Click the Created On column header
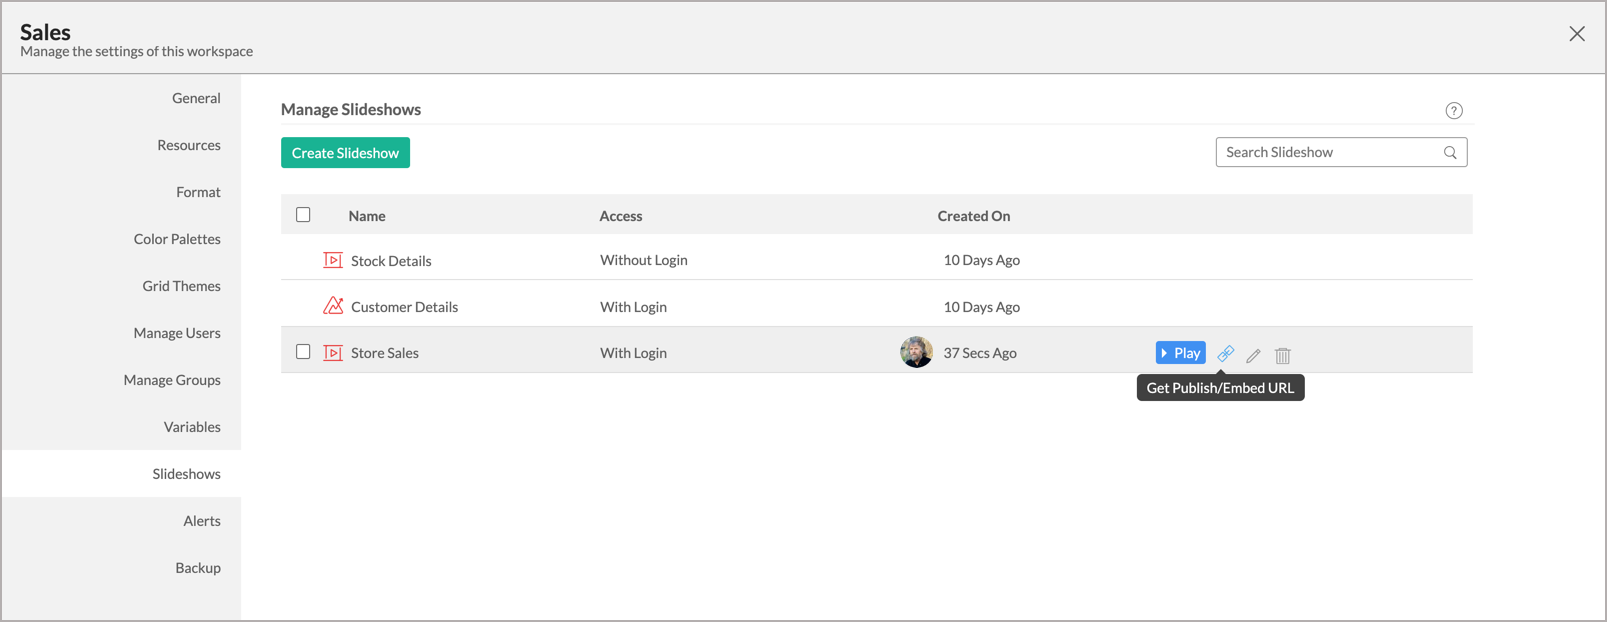The image size is (1607, 622). (x=974, y=216)
